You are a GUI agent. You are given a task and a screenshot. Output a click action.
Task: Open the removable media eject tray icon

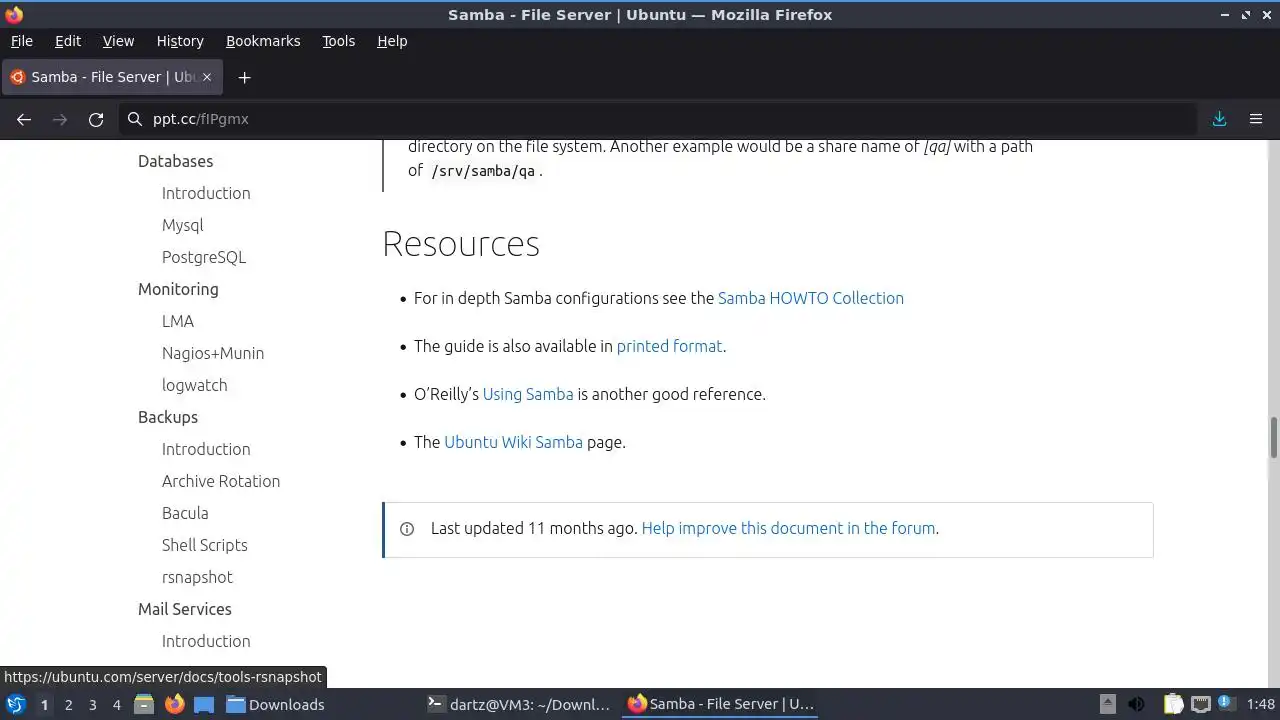pos(1107,704)
